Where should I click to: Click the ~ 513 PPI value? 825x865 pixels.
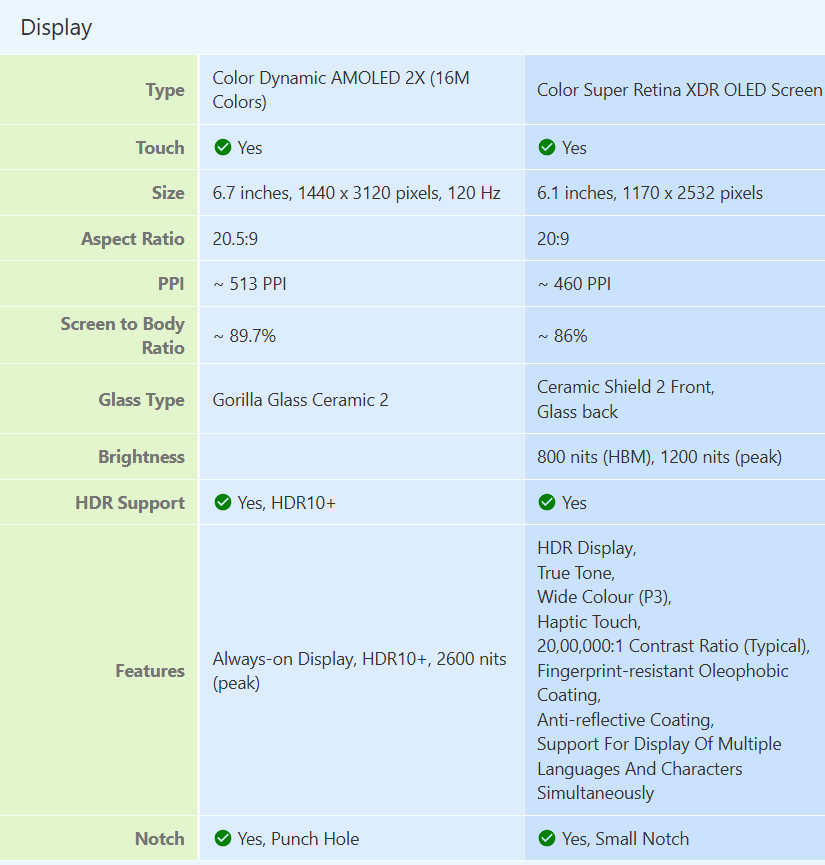coord(249,284)
